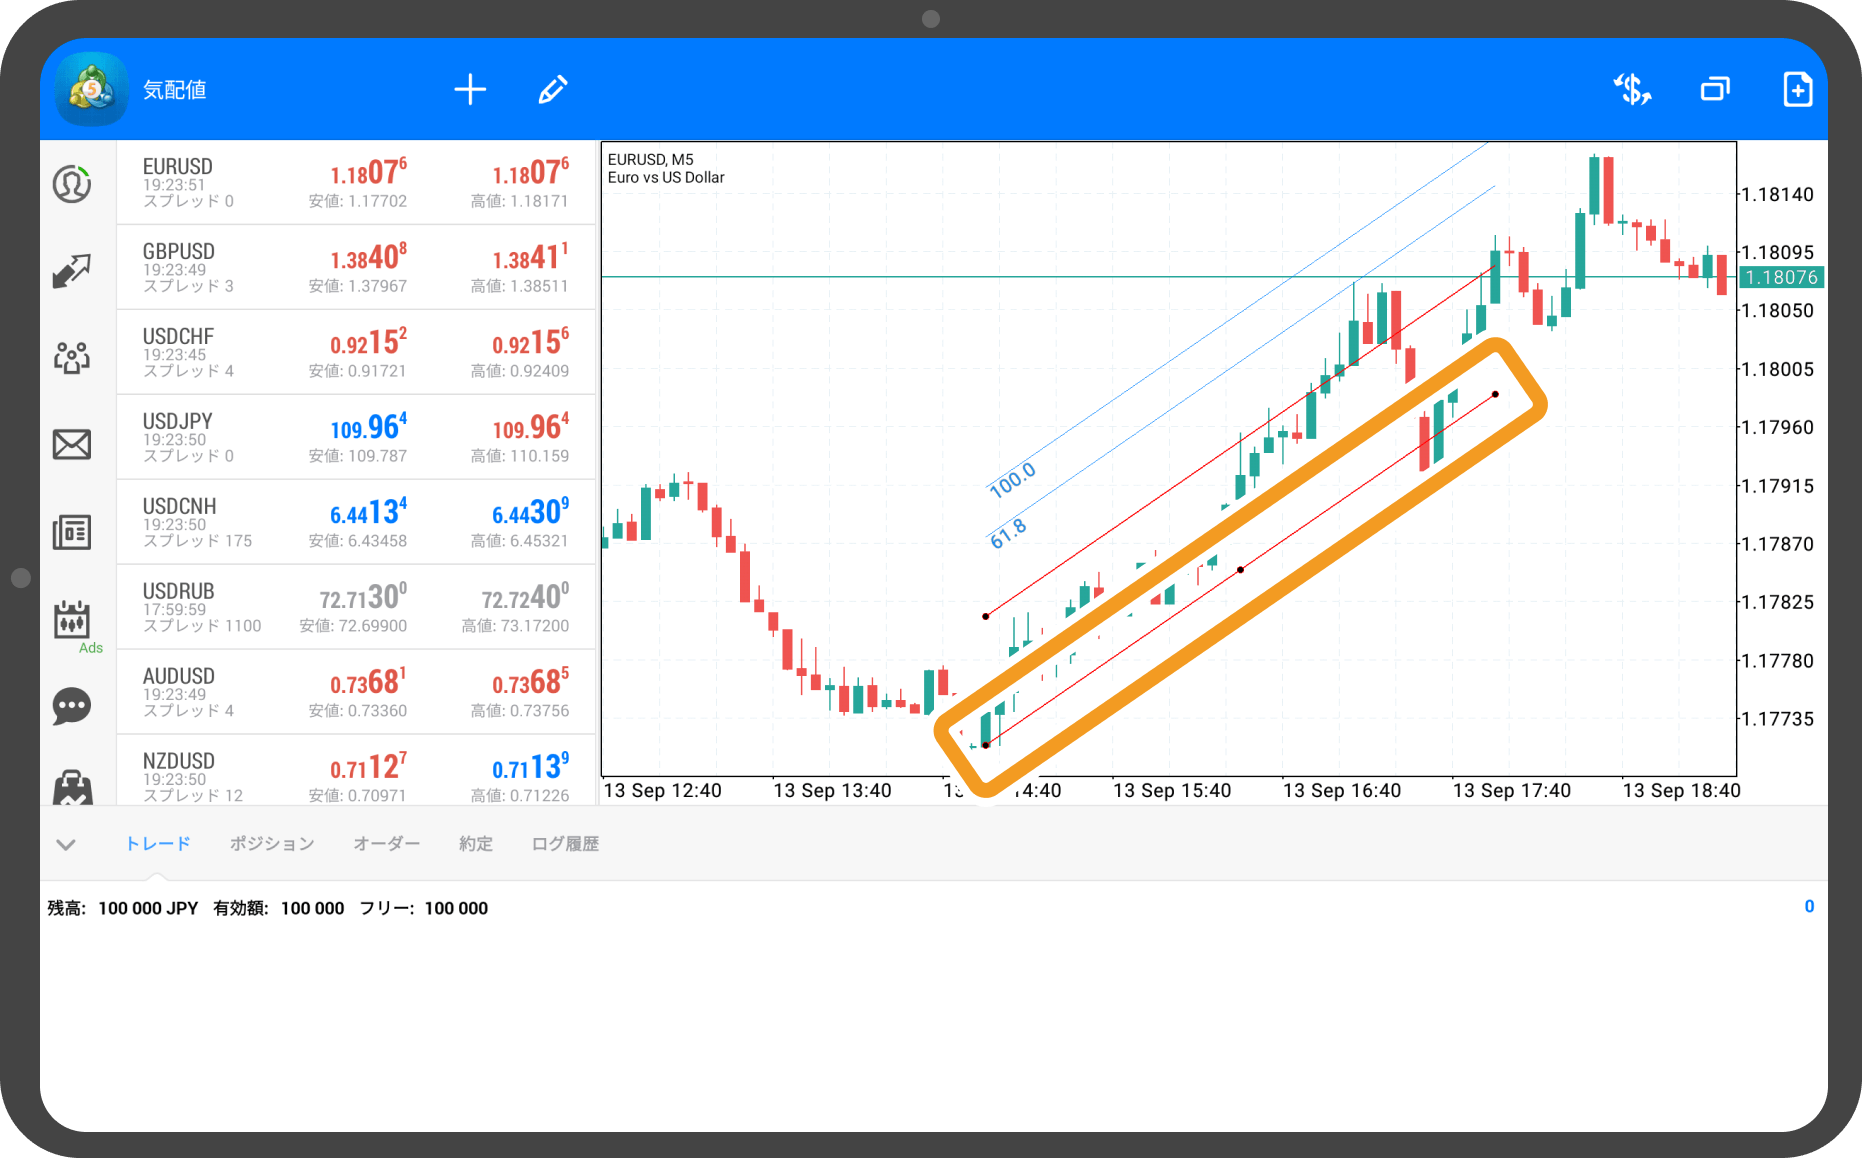The height and width of the screenshot is (1158, 1862).
Task: Tap the add document icon at top right
Action: (x=1797, y=90)
